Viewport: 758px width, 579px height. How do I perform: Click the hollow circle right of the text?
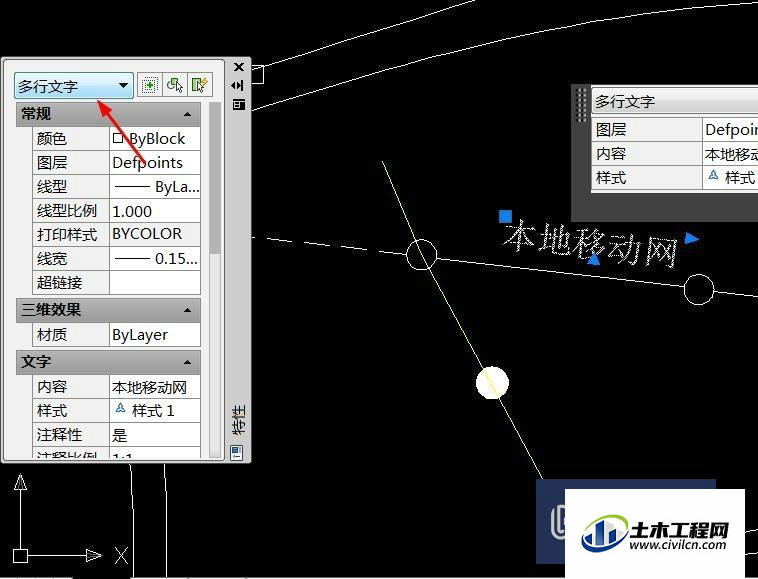[699, 290]
